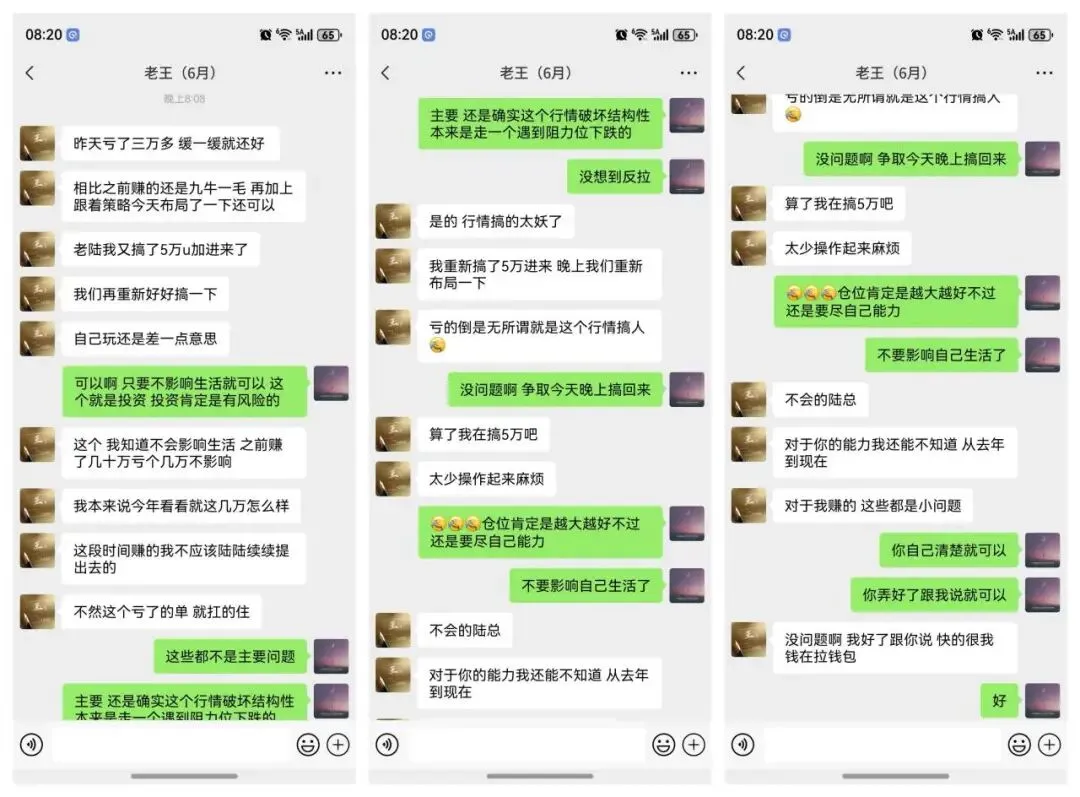The height and width of the screenshot is (797, 1080).
Task: Open the three-dots menu in the middle chat
Action: [689, 73]
